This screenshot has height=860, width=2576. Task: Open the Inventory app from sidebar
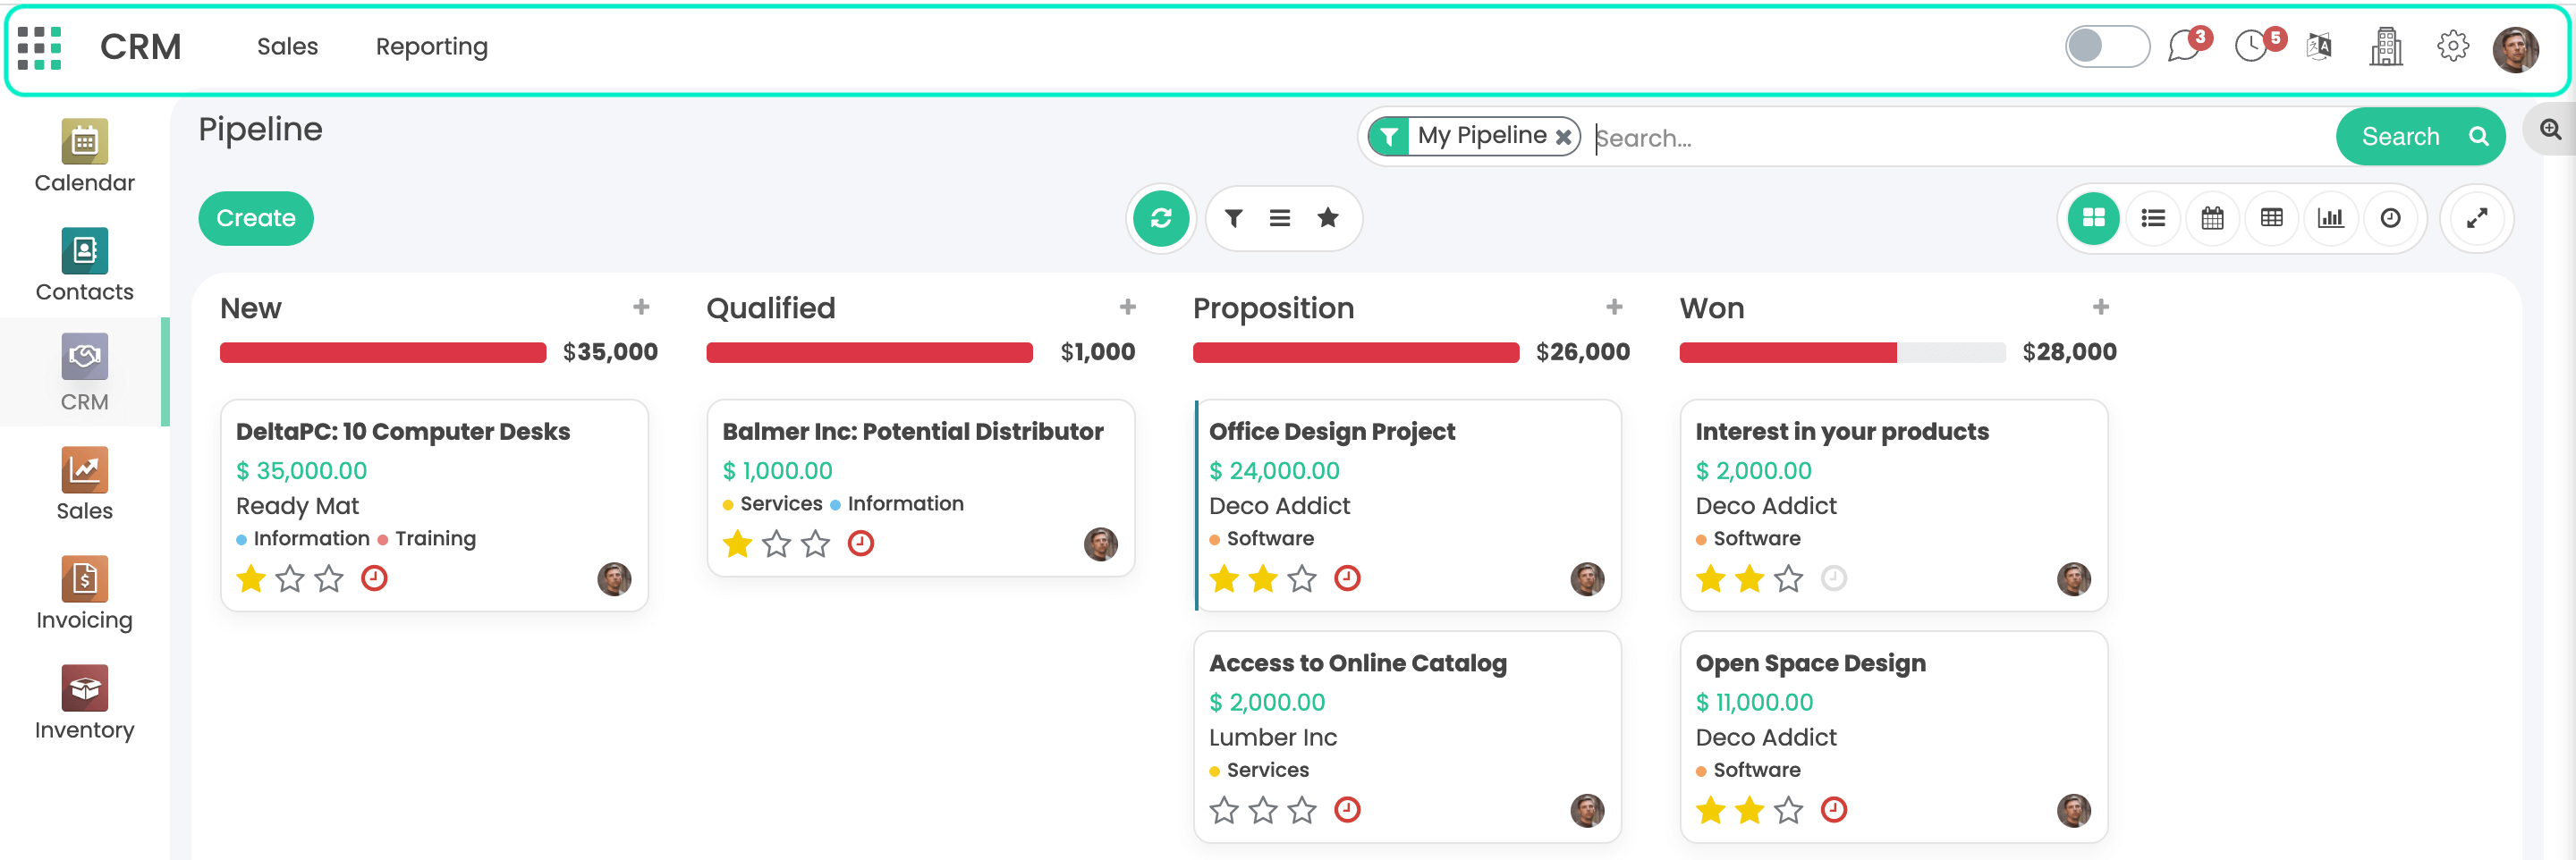pos(84,703)
